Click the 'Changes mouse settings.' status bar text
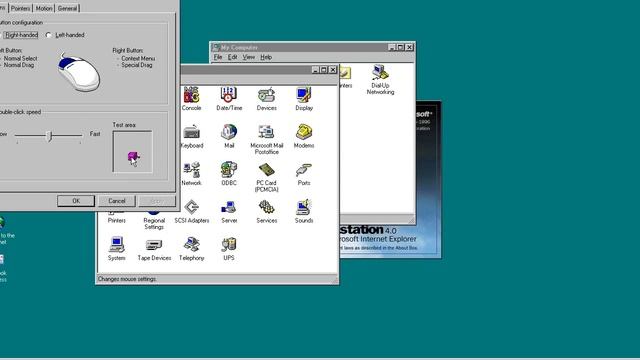 [x=127, y=279]
